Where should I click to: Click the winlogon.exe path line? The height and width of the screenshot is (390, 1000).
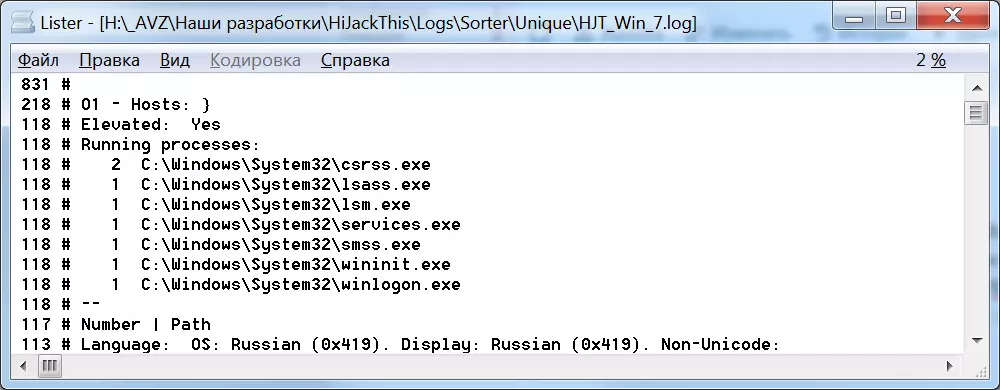[240, 284]
